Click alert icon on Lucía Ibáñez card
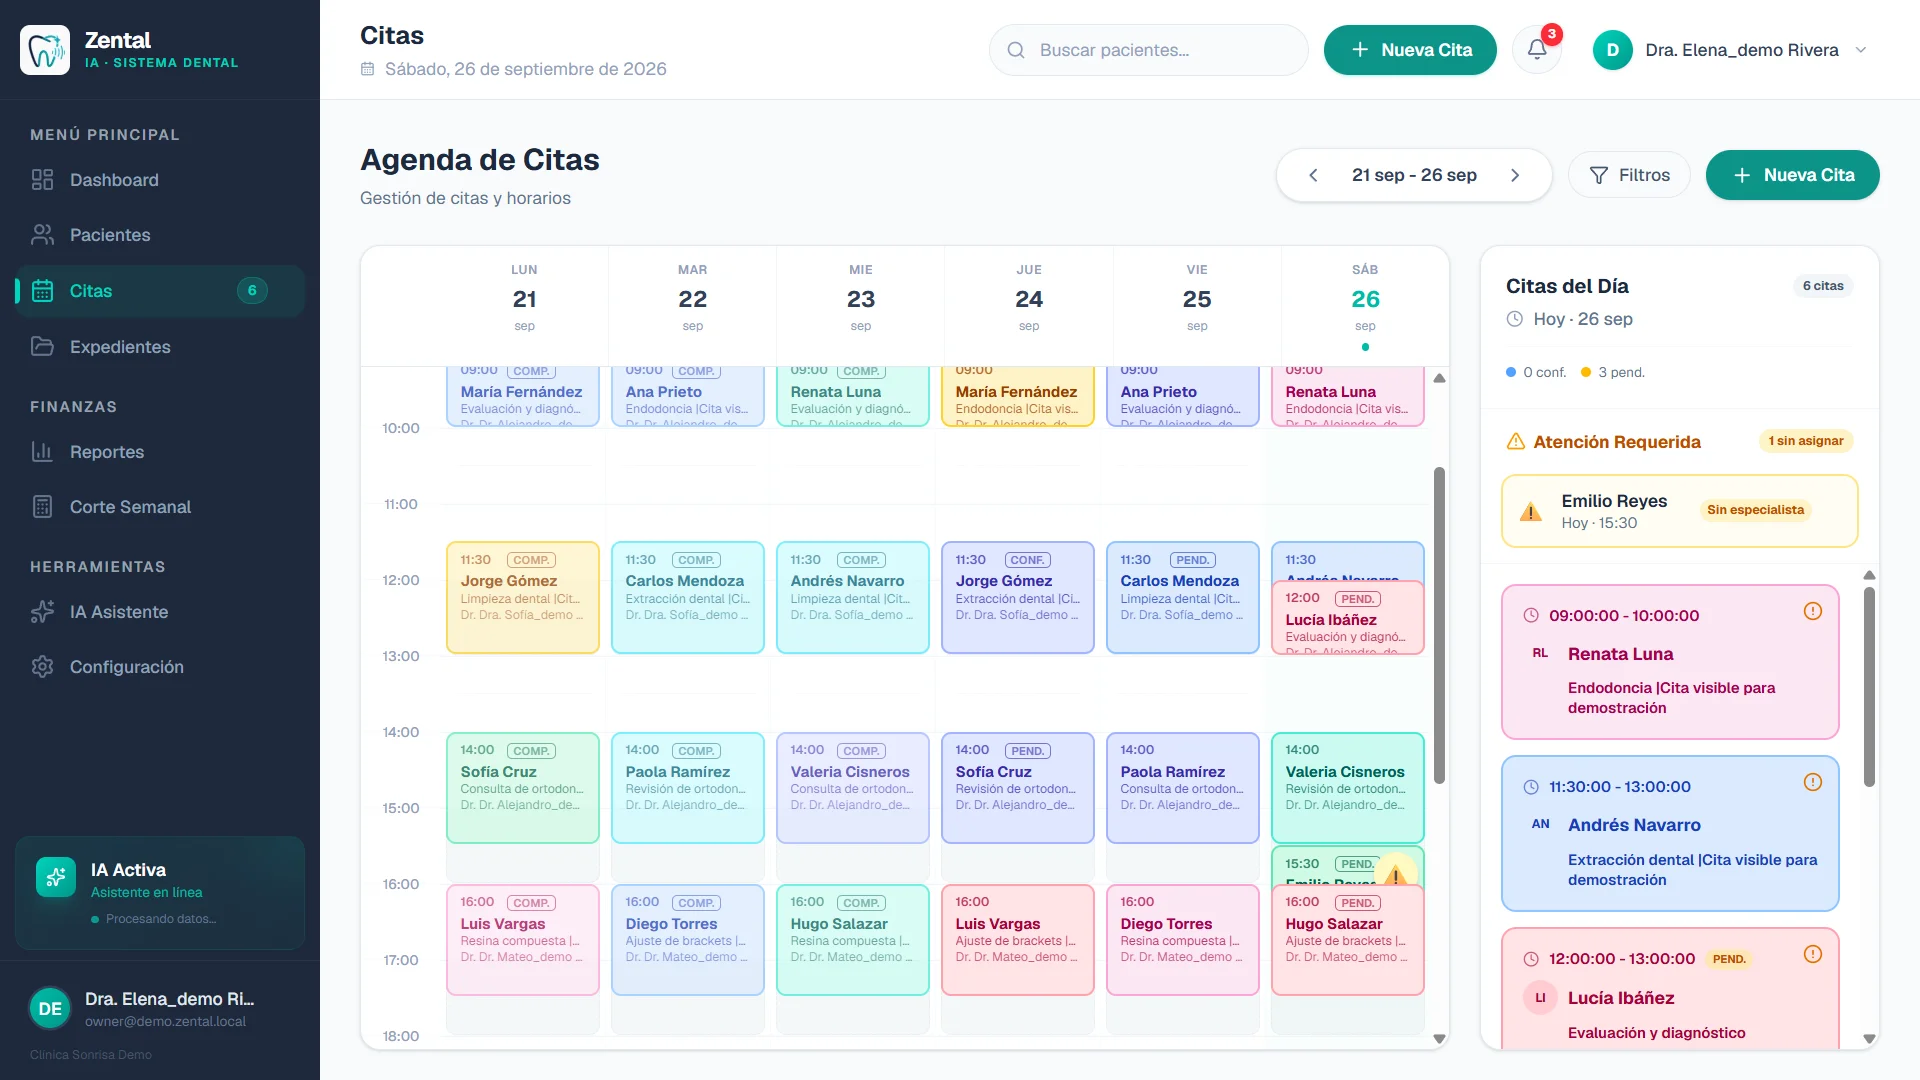The image size is (1920, 1080). (x=1813, y=954)
